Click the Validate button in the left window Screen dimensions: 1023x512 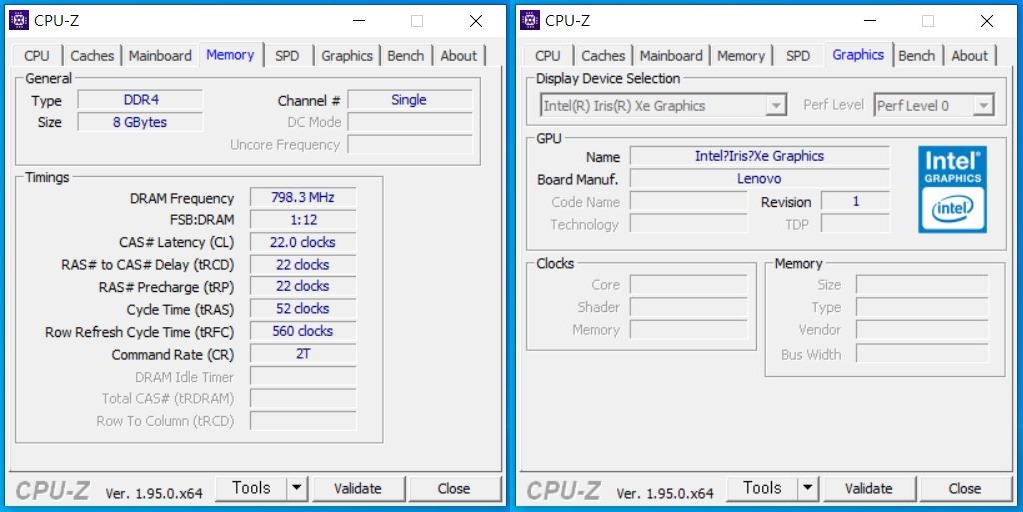358,489
